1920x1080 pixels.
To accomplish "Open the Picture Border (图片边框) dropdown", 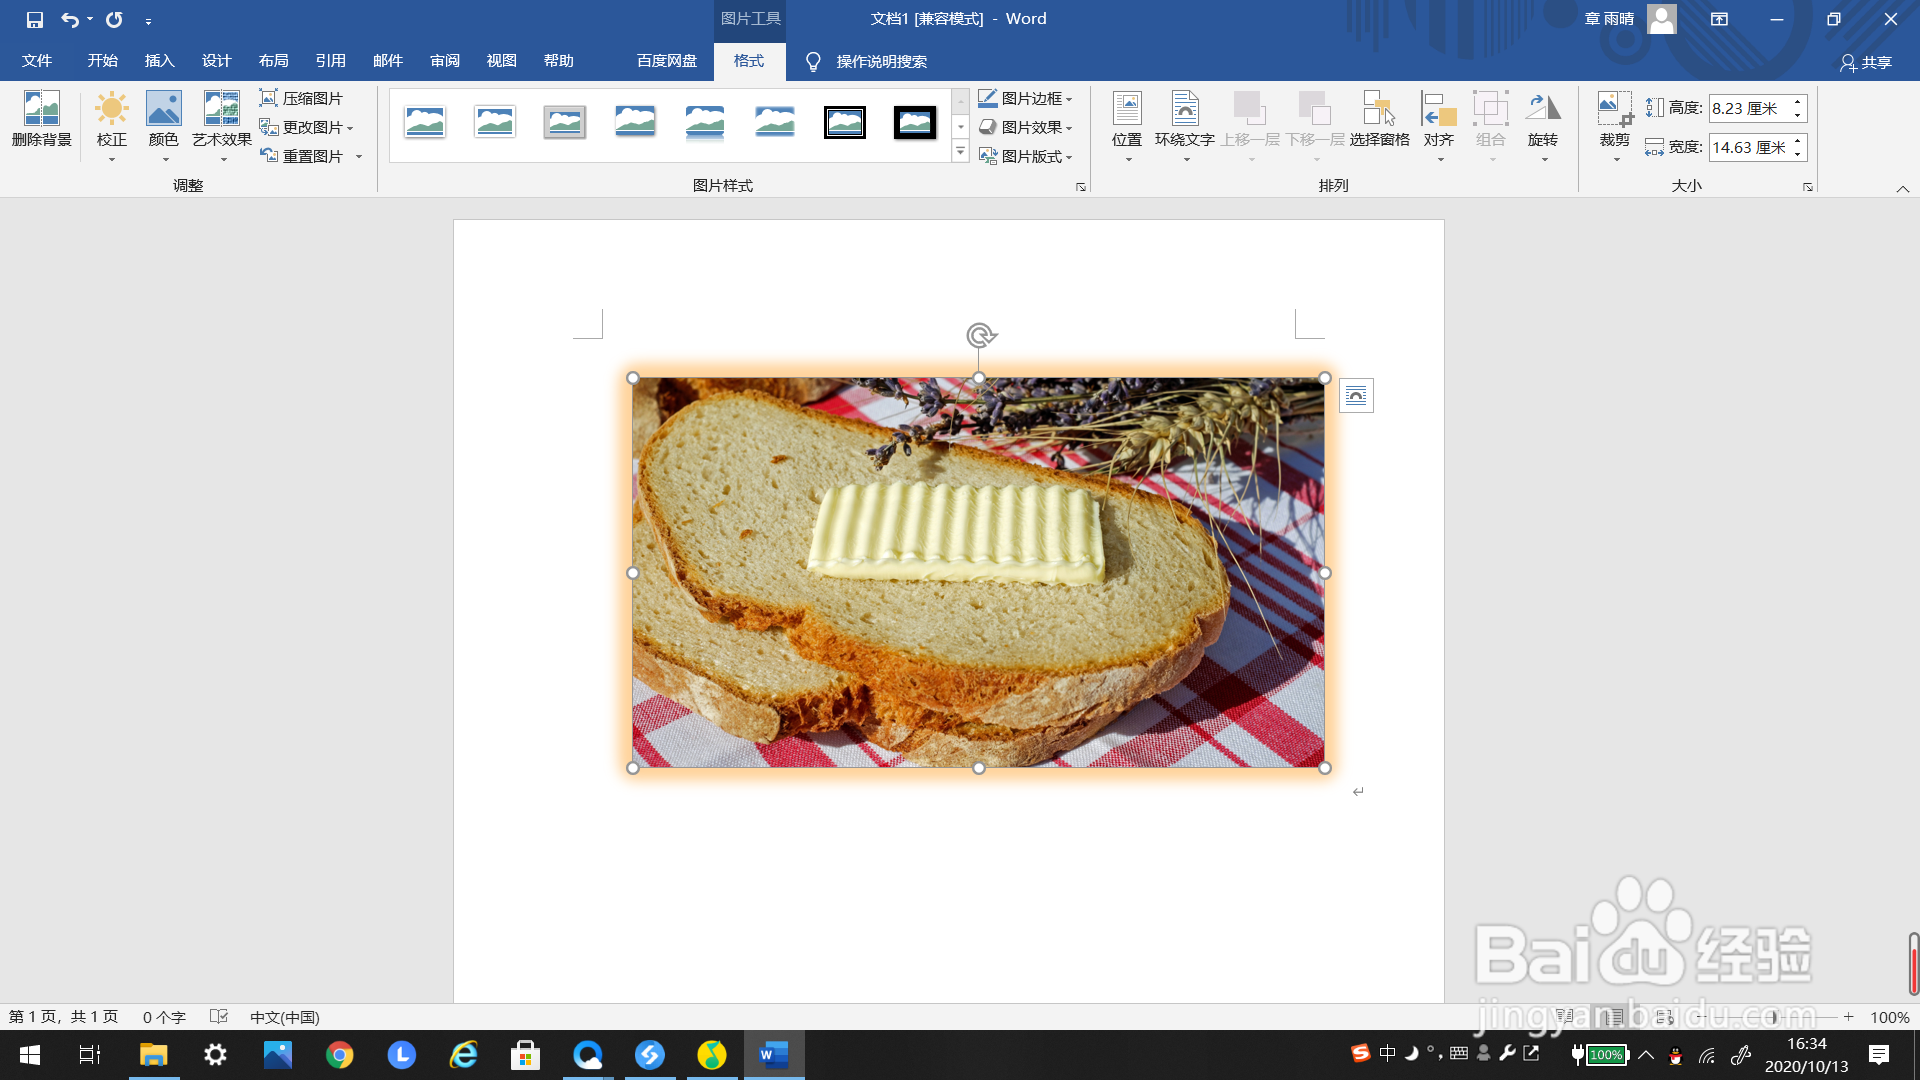I will point(1025,98).
